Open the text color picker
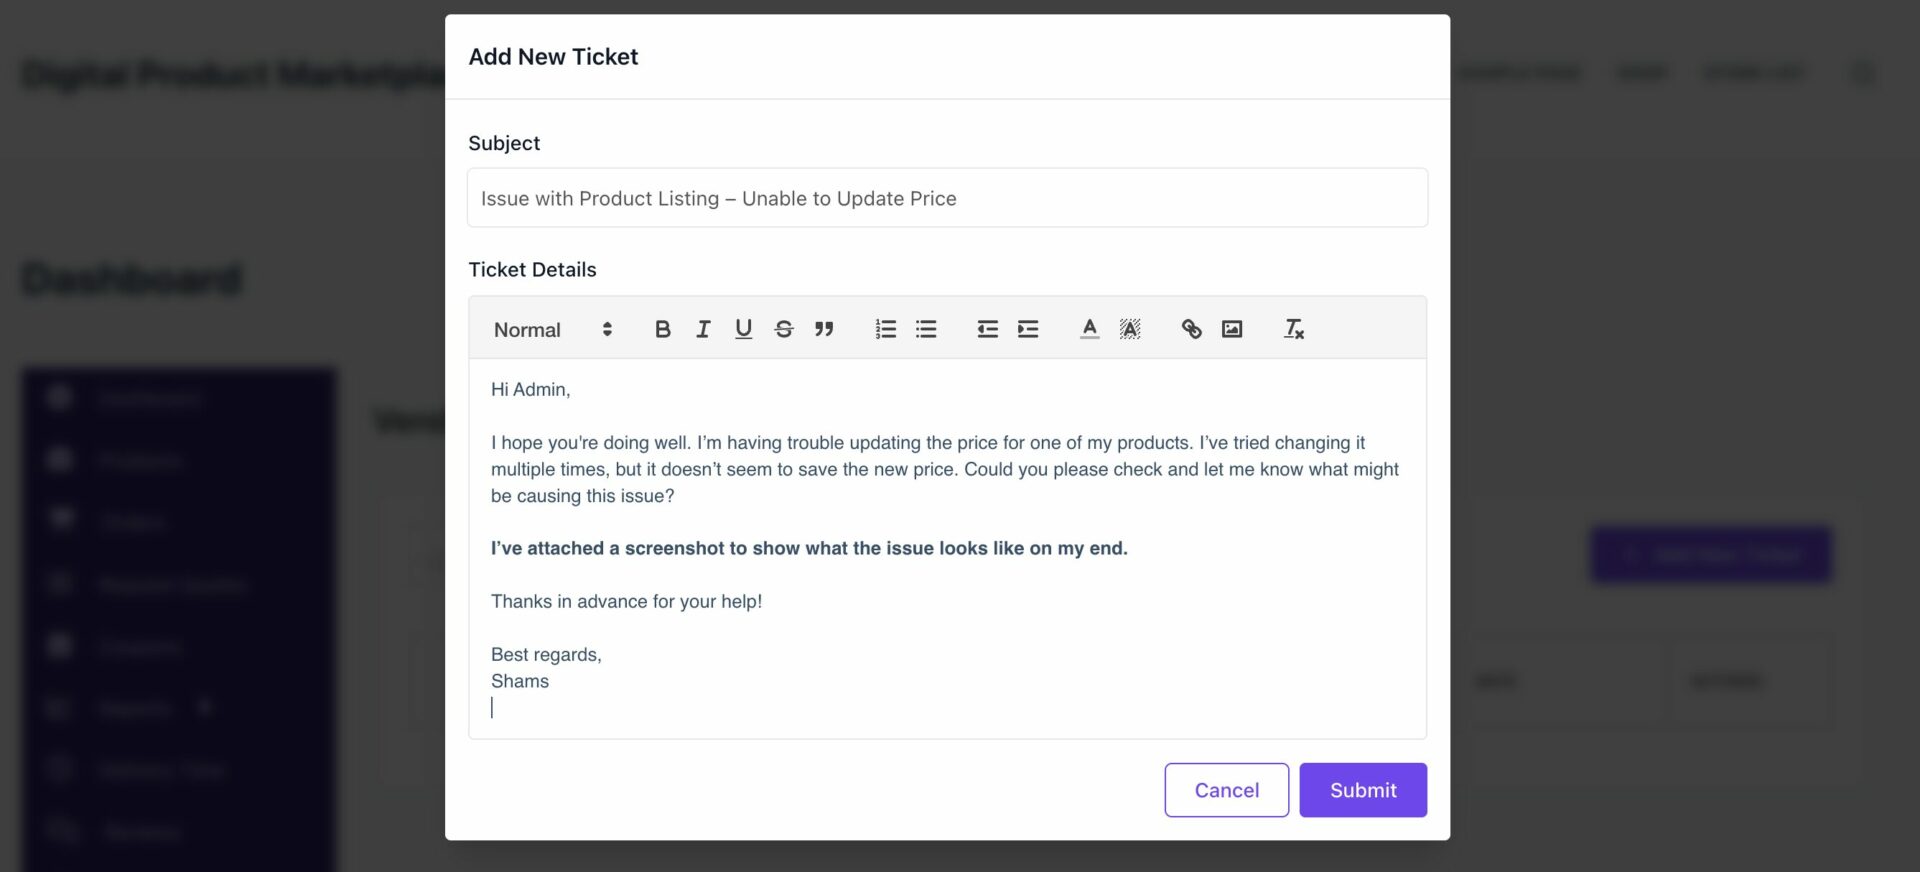Image resolution: width=1920 pixels, height=872 pixels. tap(1089, 329)
